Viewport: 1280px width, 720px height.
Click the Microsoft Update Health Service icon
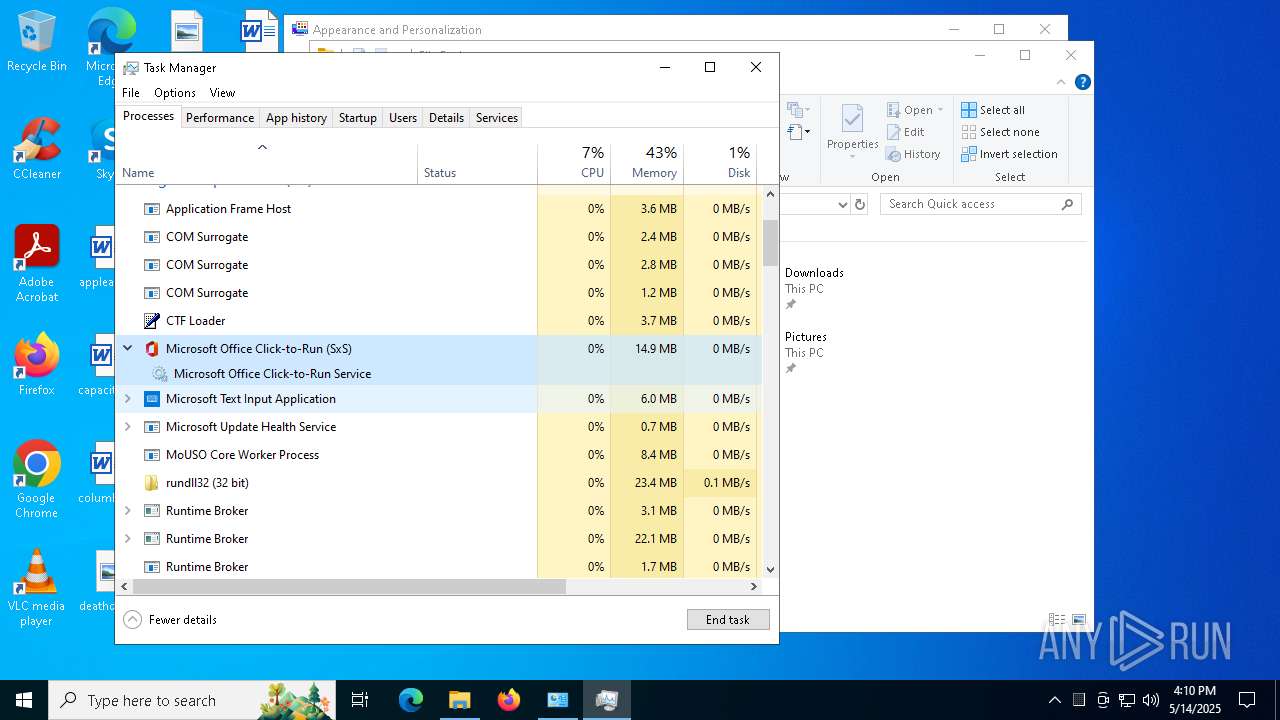pyautogui.click(x=152, y=427)
